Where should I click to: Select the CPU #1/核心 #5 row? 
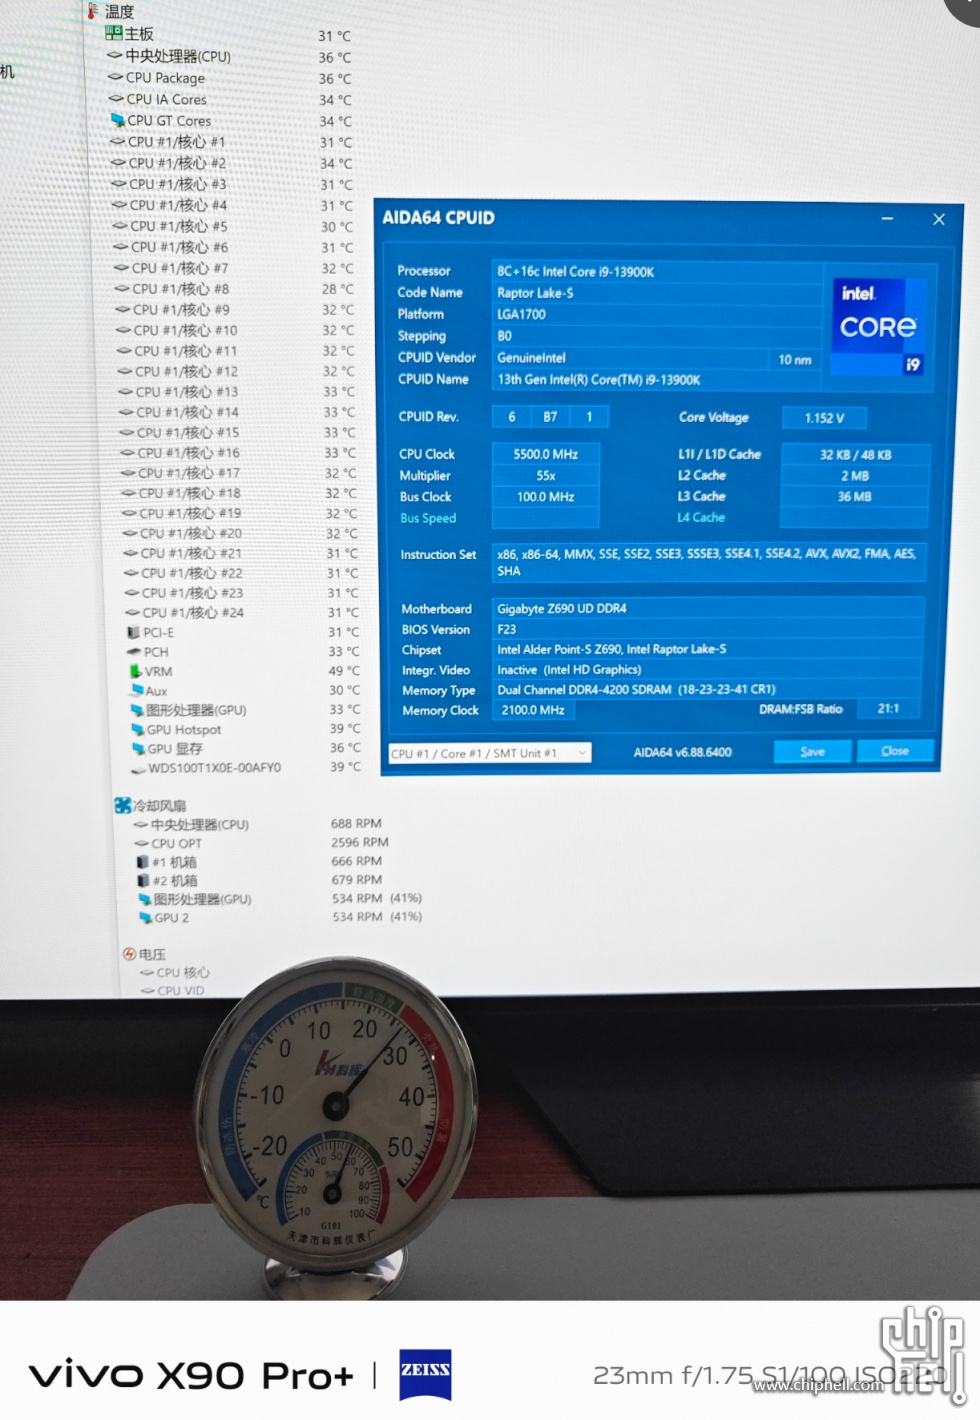pos(232,226)
